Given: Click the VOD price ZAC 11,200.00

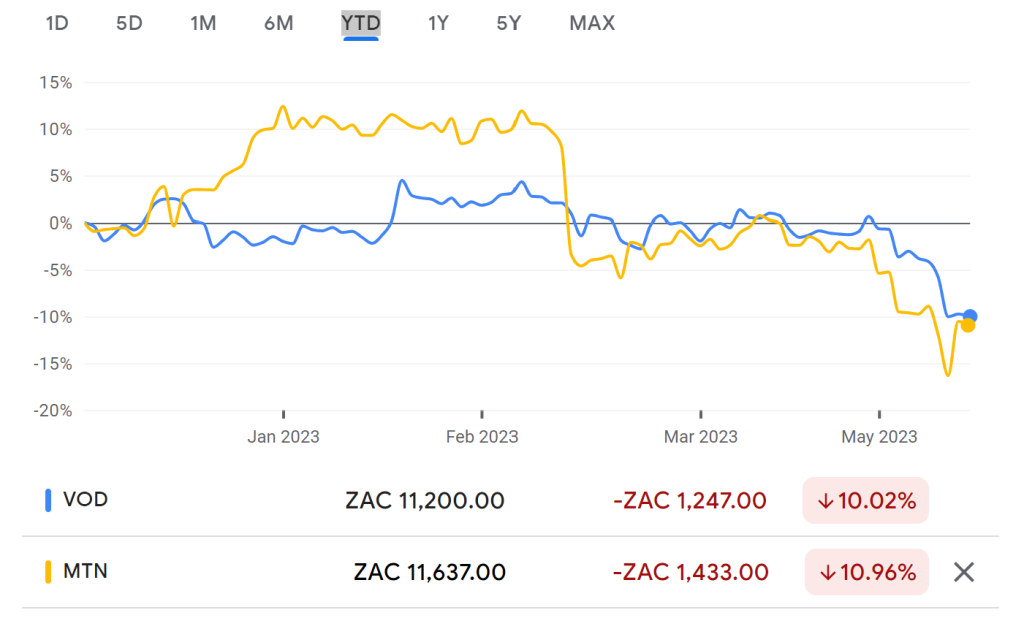Looking at the screenshot, I should (x=424, y=501).
